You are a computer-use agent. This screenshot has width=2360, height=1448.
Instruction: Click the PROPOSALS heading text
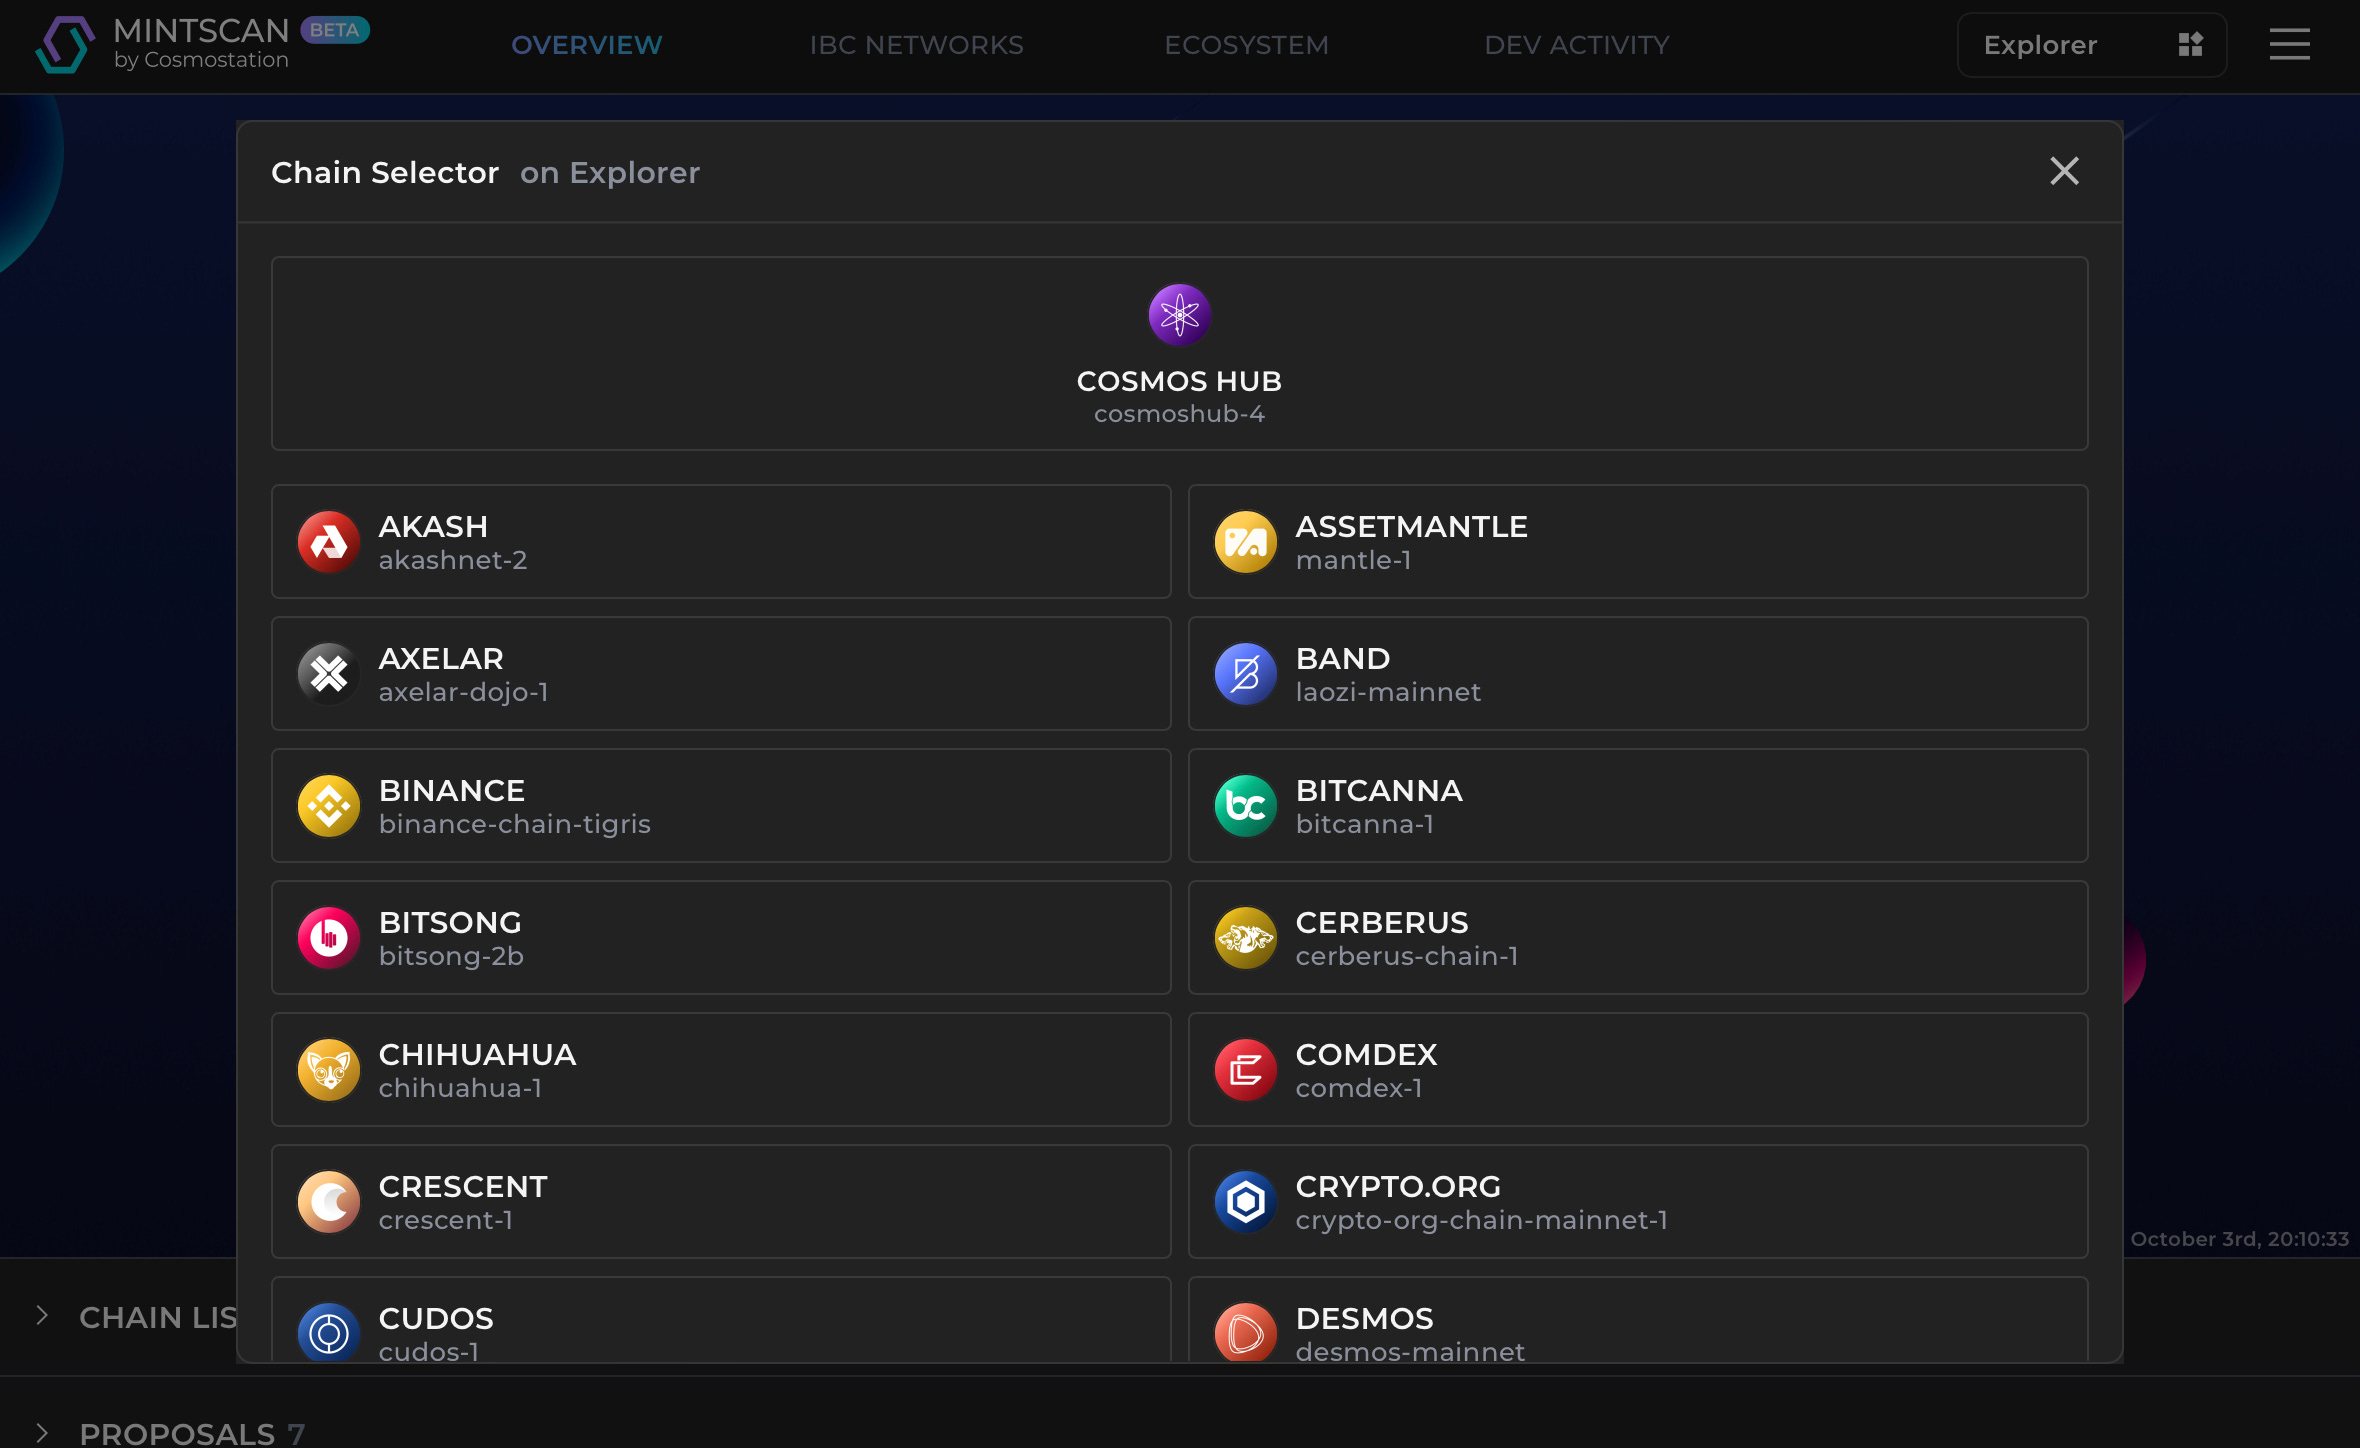click(x=177, y=1433)
